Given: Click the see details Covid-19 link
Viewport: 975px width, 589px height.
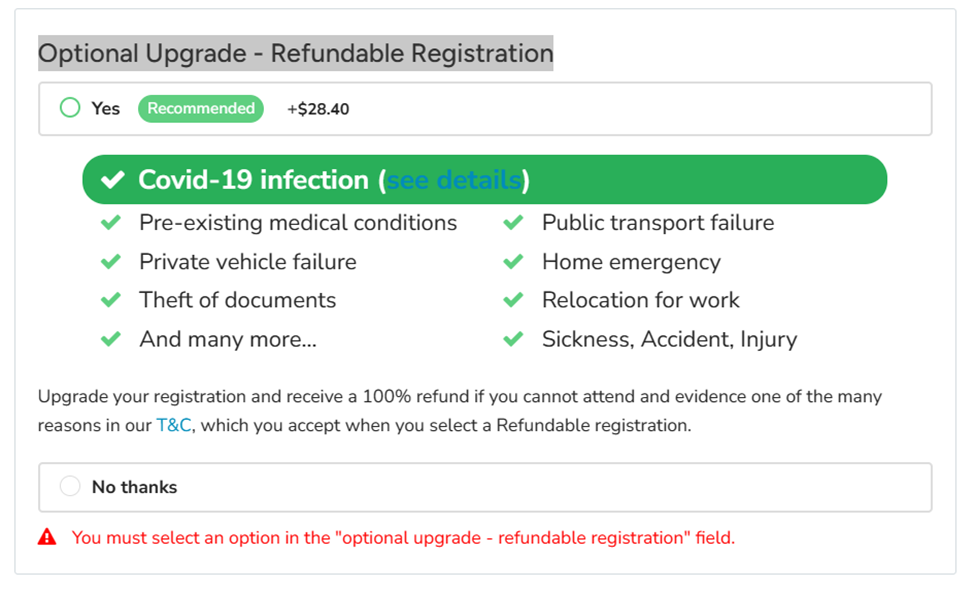Looking at the screenshot, I should [x=454, y=180].
